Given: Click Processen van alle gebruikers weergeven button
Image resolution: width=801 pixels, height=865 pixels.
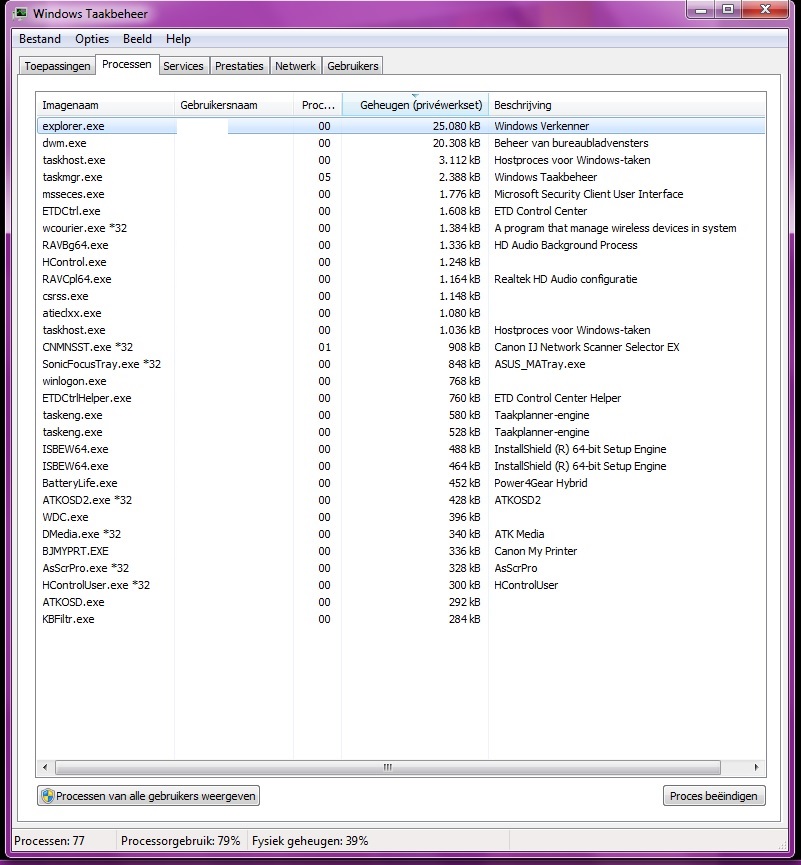Looking at the screenshot, I should coord(148,796).
